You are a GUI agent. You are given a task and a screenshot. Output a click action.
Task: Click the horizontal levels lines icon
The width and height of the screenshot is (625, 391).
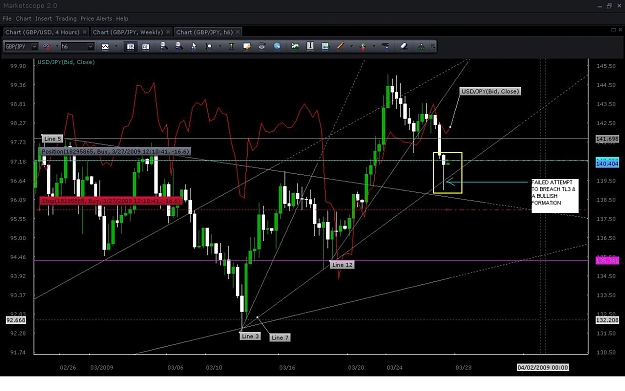[x=385, y=46]
